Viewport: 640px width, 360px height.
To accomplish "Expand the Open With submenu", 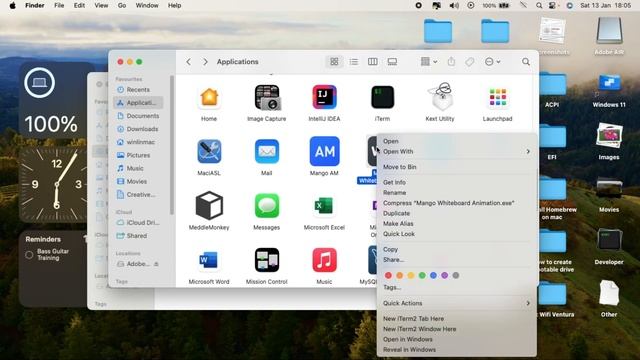I will tap(456, 151).
